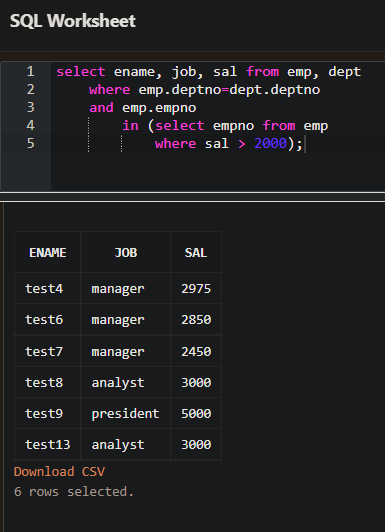Viewport: 385px width, 532px height.
Task: Click the '6 rows selected.' message
Action: [x=74, y=492]
